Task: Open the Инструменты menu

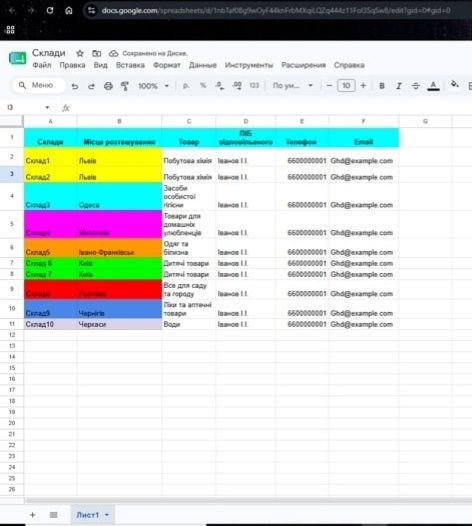Action: 249,65
